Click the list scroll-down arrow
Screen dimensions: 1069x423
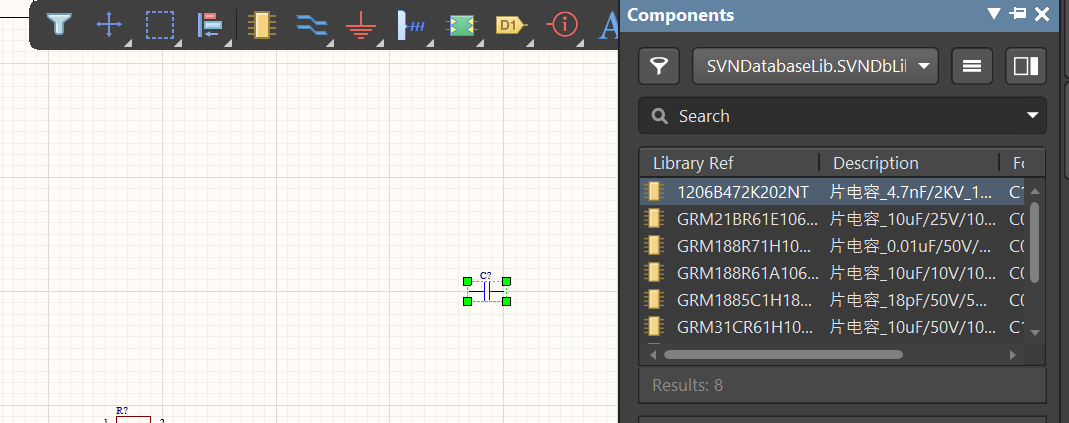tap(1034, 332)
